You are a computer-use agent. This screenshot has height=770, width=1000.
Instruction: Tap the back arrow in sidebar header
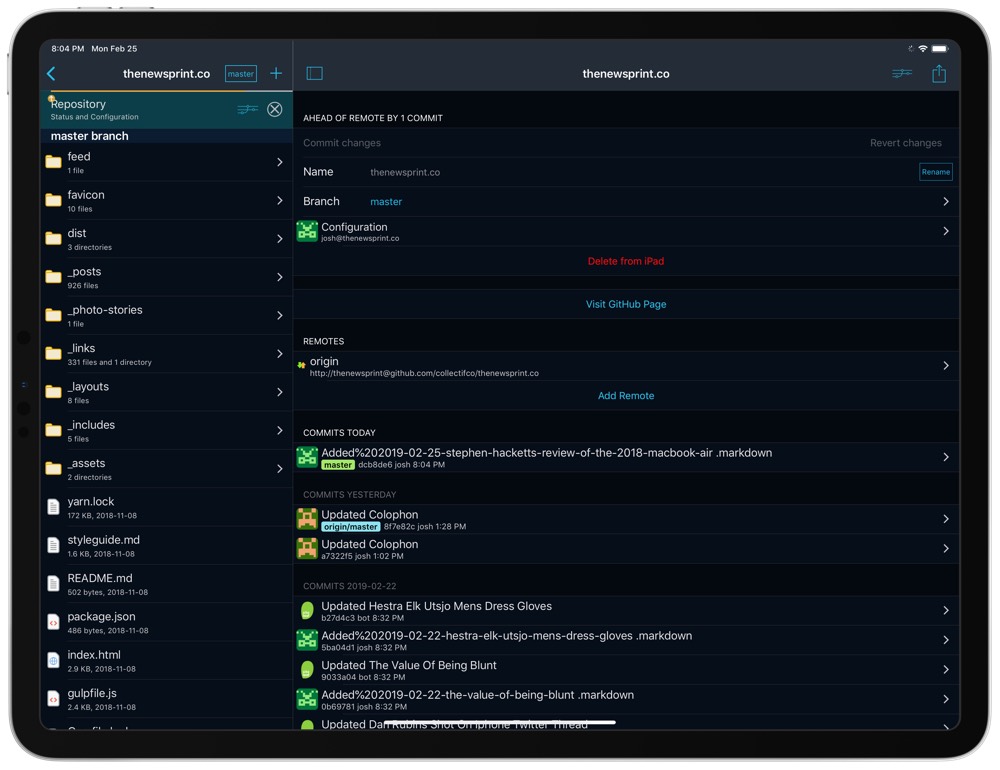tap(52, 74)
